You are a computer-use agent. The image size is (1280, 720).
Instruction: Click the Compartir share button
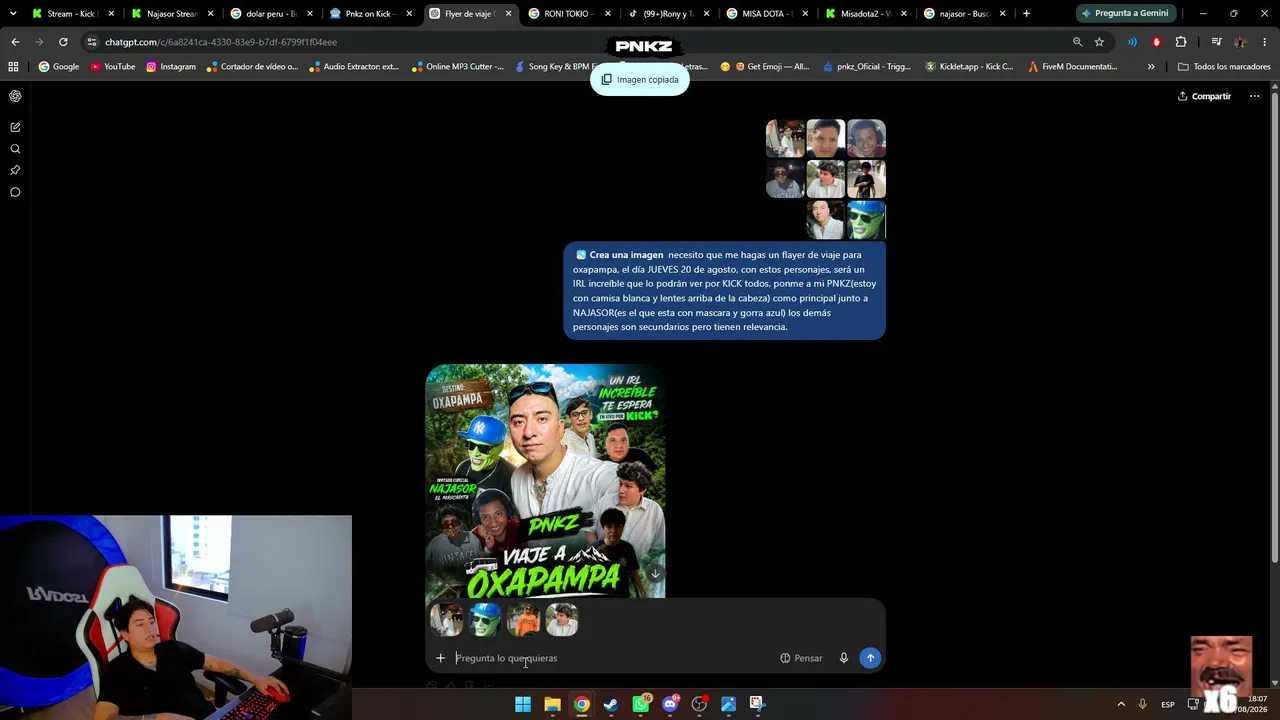[x=1204, y=96]
